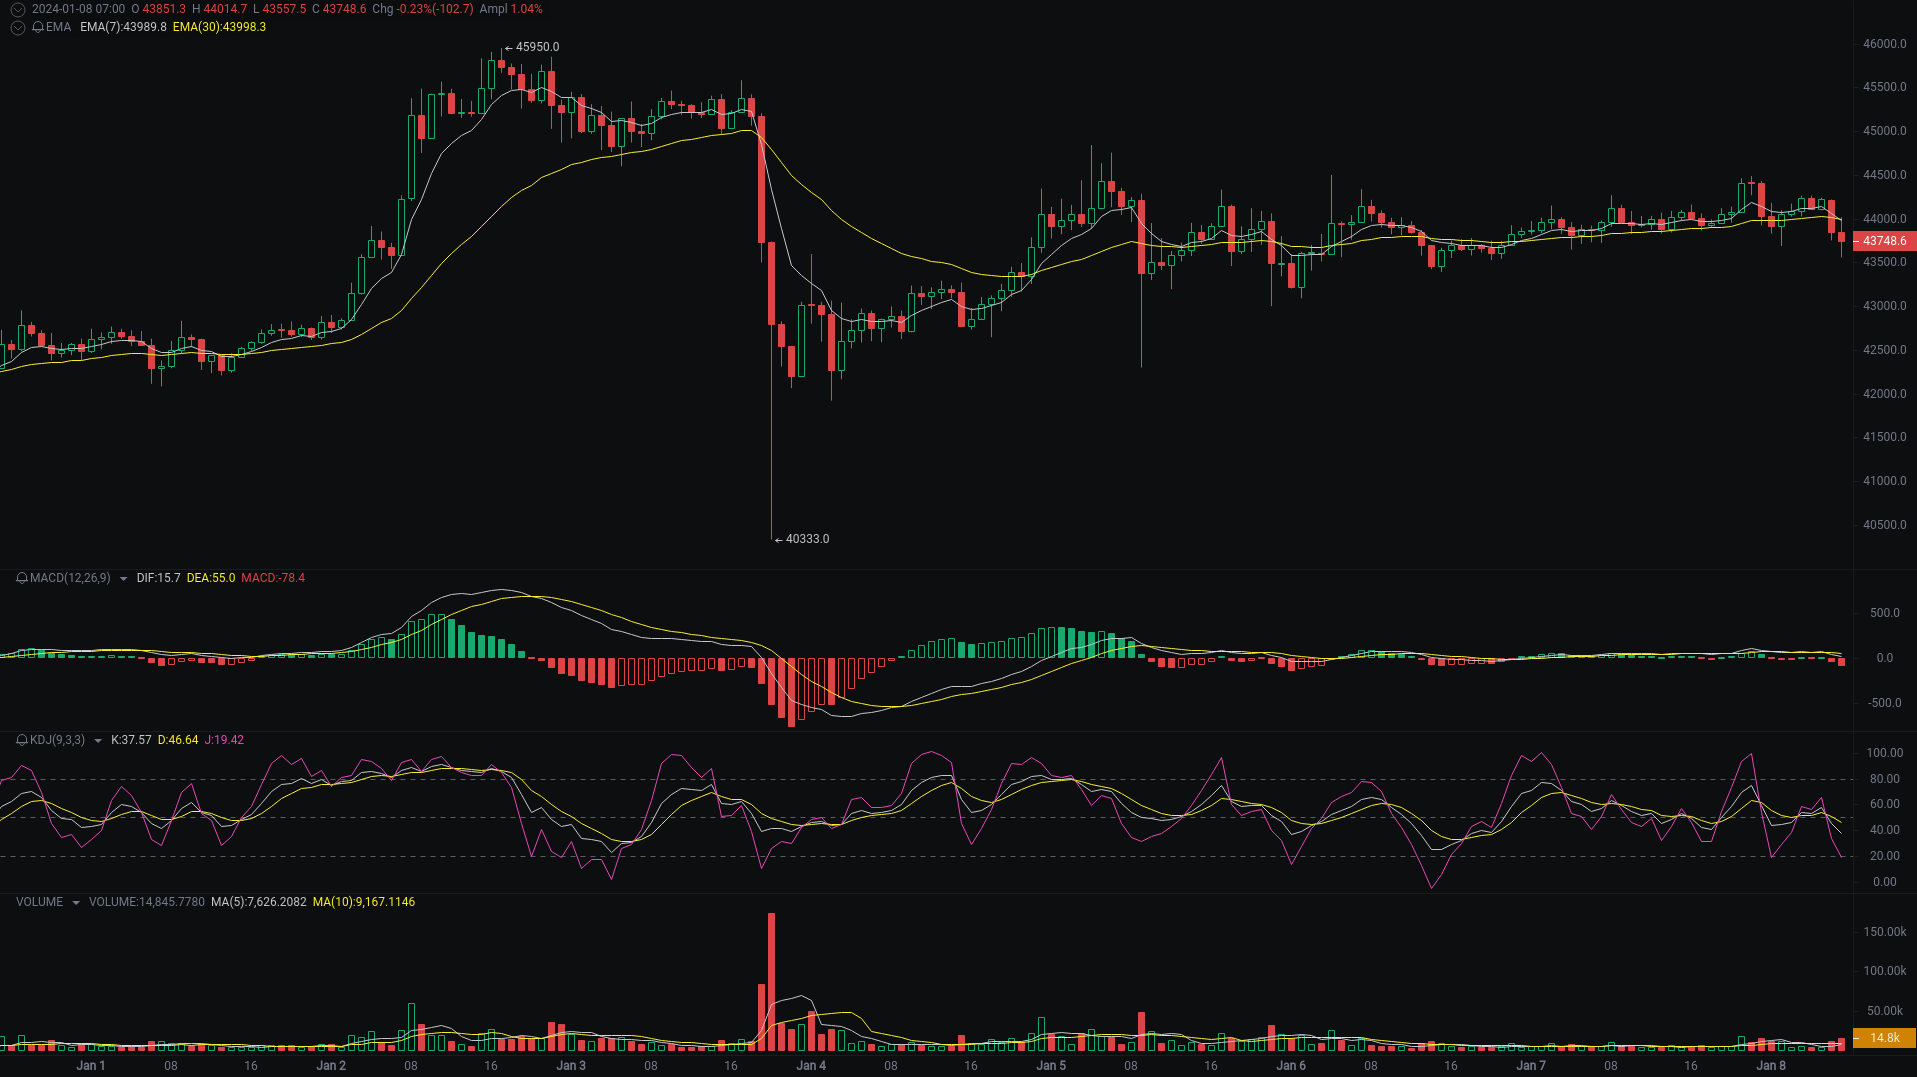1917x1077 pixels.
Task: Open the VOLUME indicator dropdown arrow
Action: pyautogui.click(x=75, y=902)
